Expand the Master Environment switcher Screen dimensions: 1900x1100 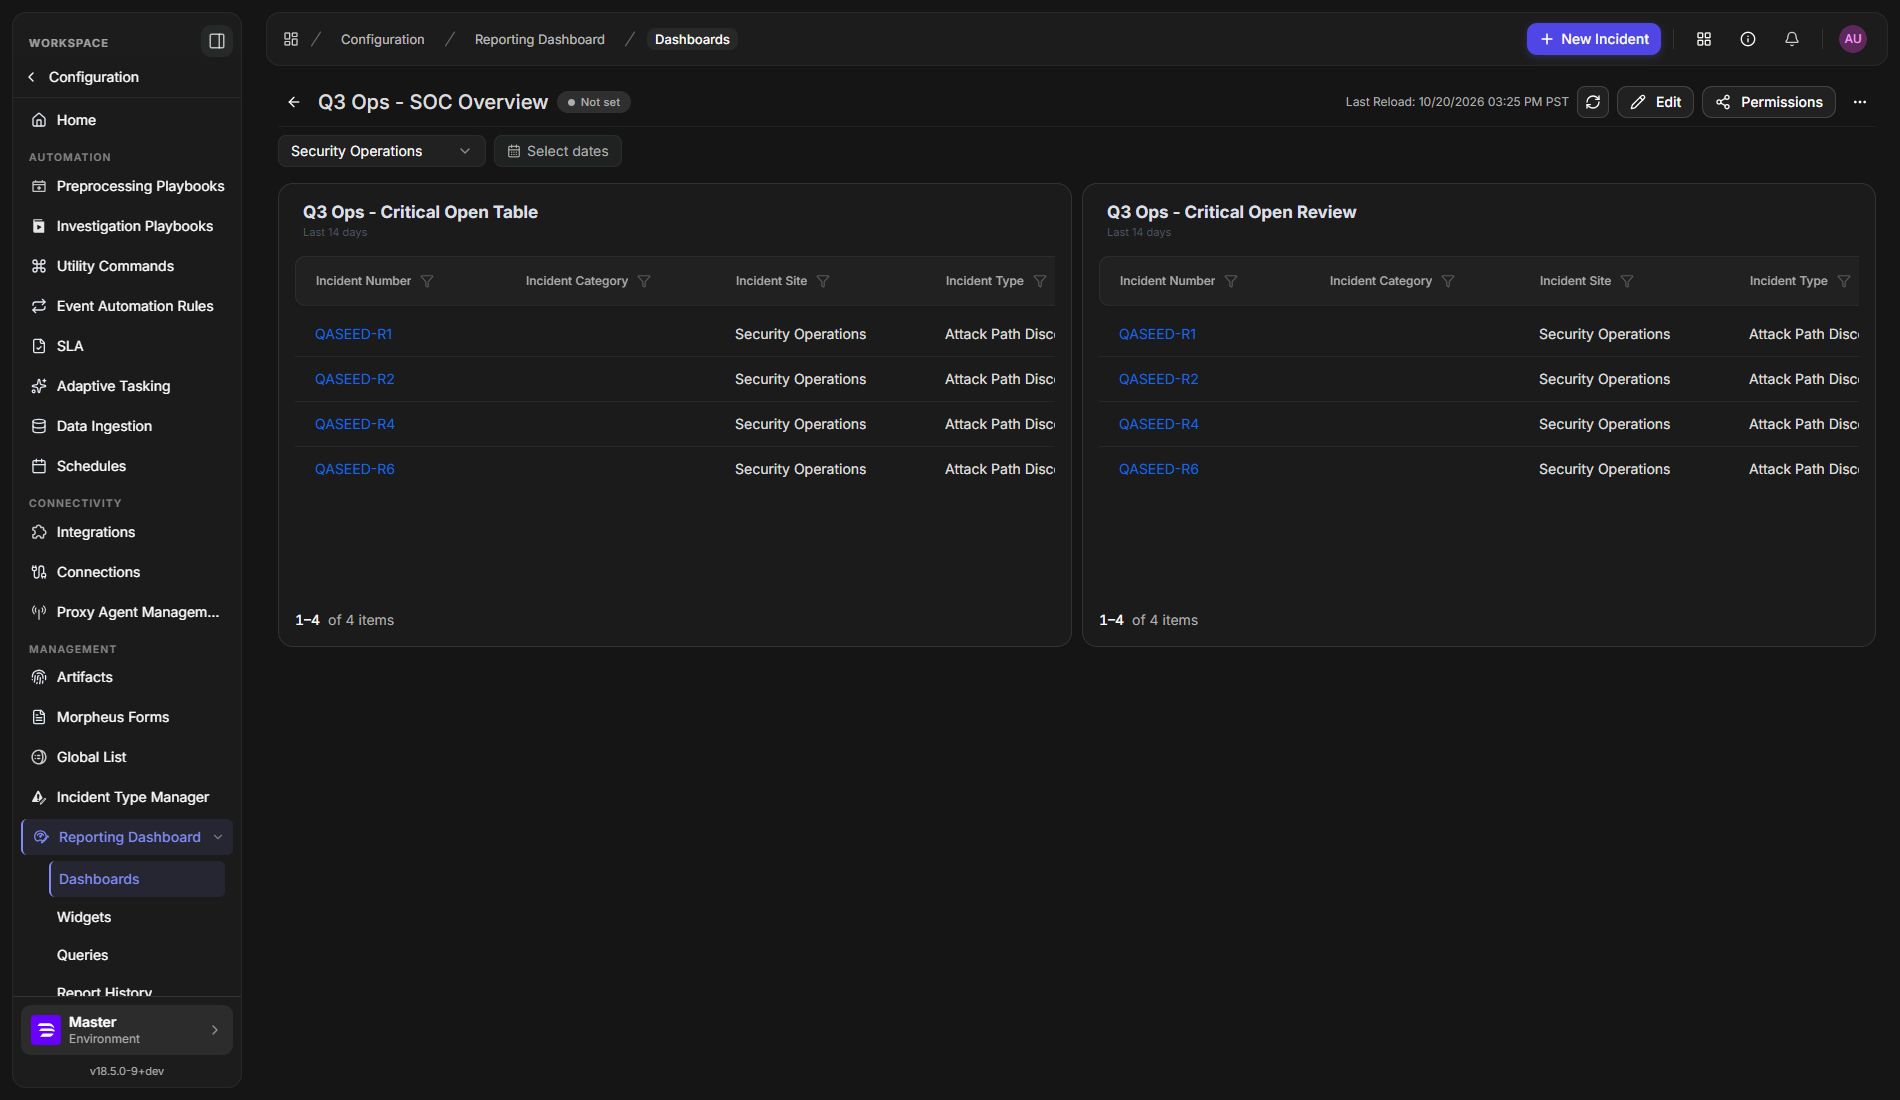tap(127, 1030)
